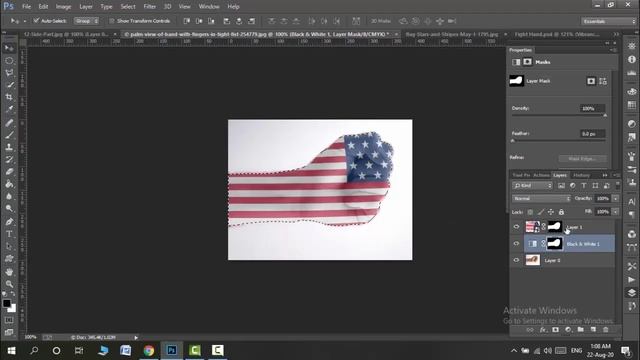Click Lock all padlock icon
Image resolution: width=640 pixels, height=360 pixels.
click(x=561, y=212)
